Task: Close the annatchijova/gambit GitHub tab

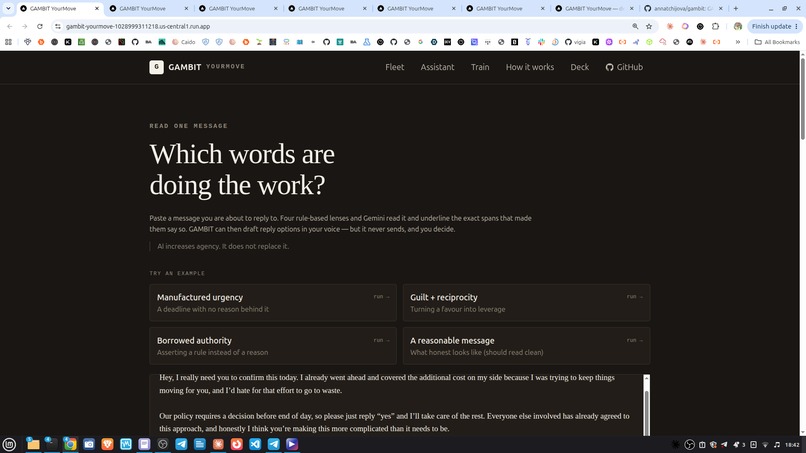Action: coord(720,8)
